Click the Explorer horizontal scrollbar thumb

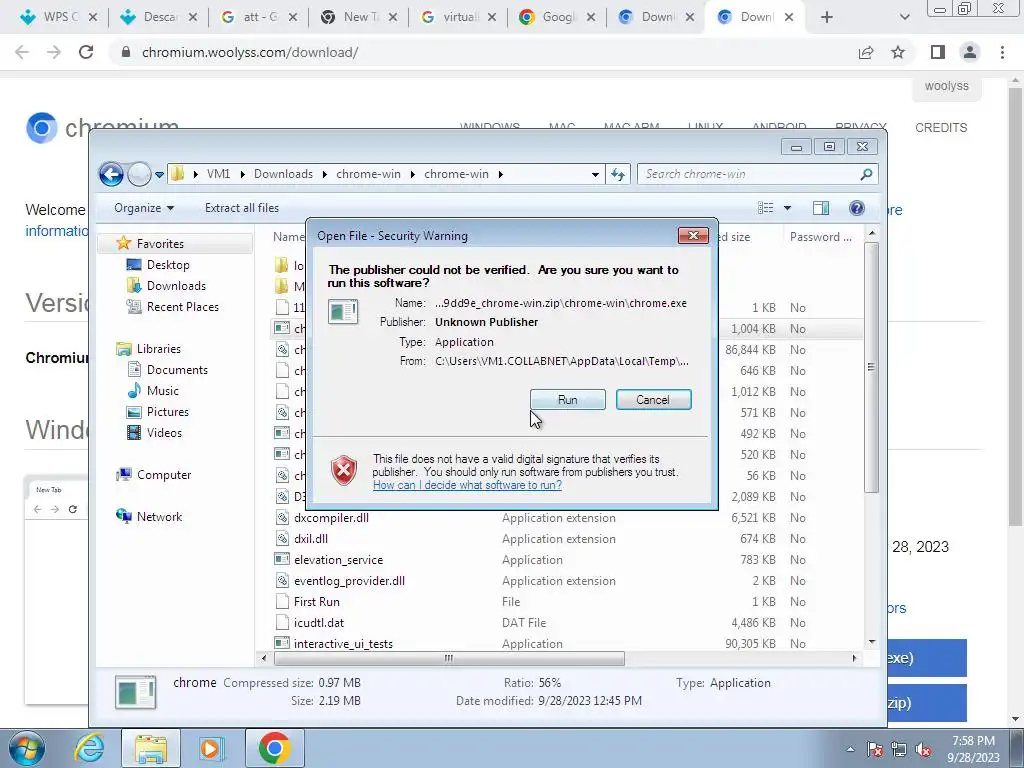tap(449, 658)
